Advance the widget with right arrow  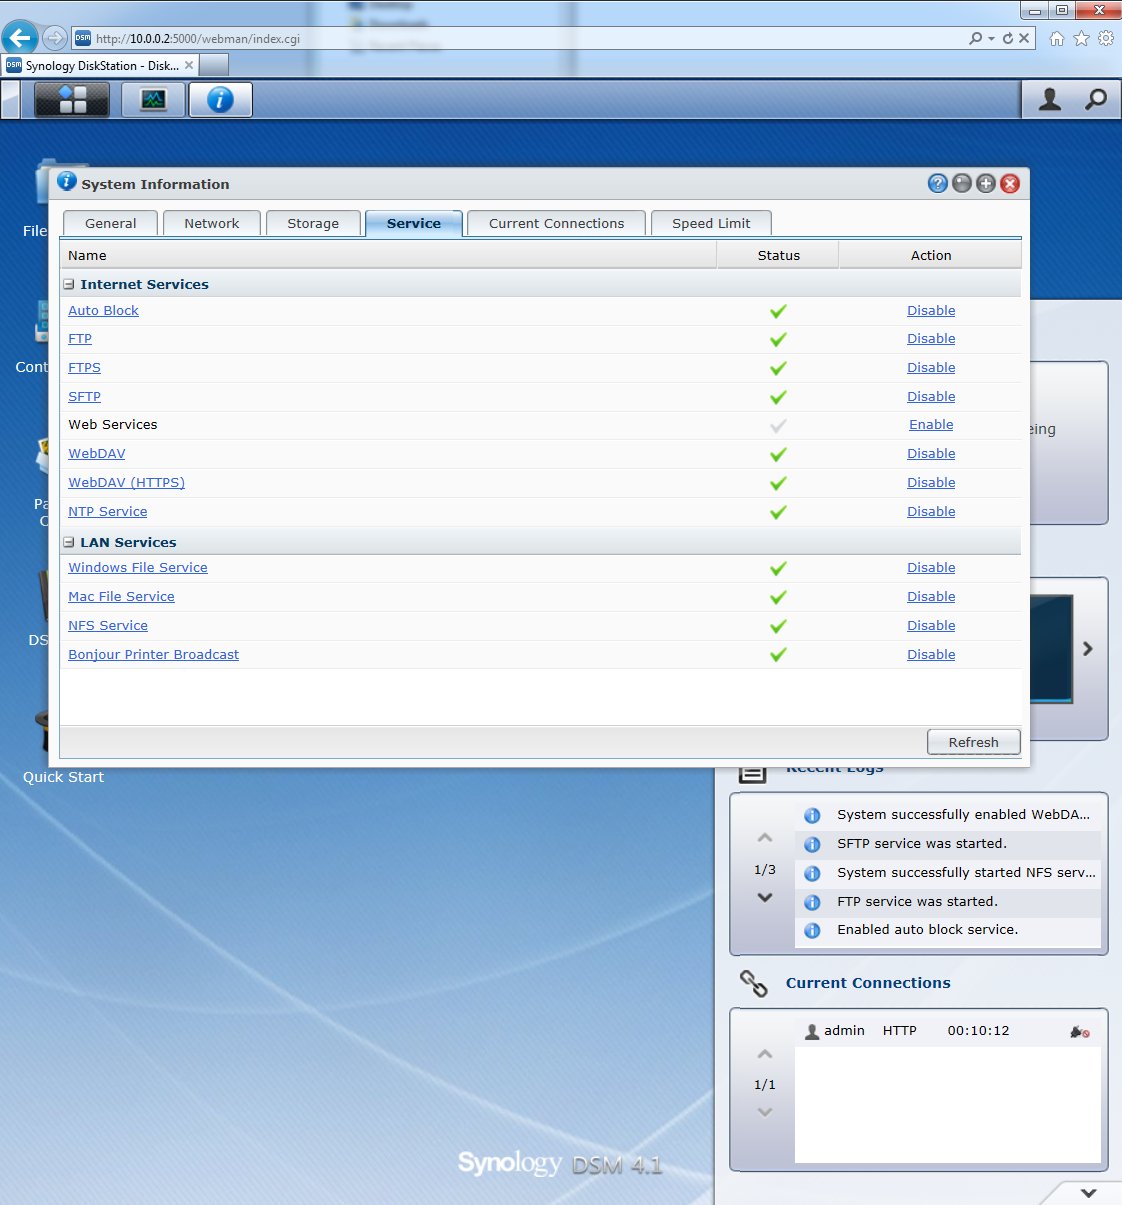pyautogui.click(x=1088, y=649)
